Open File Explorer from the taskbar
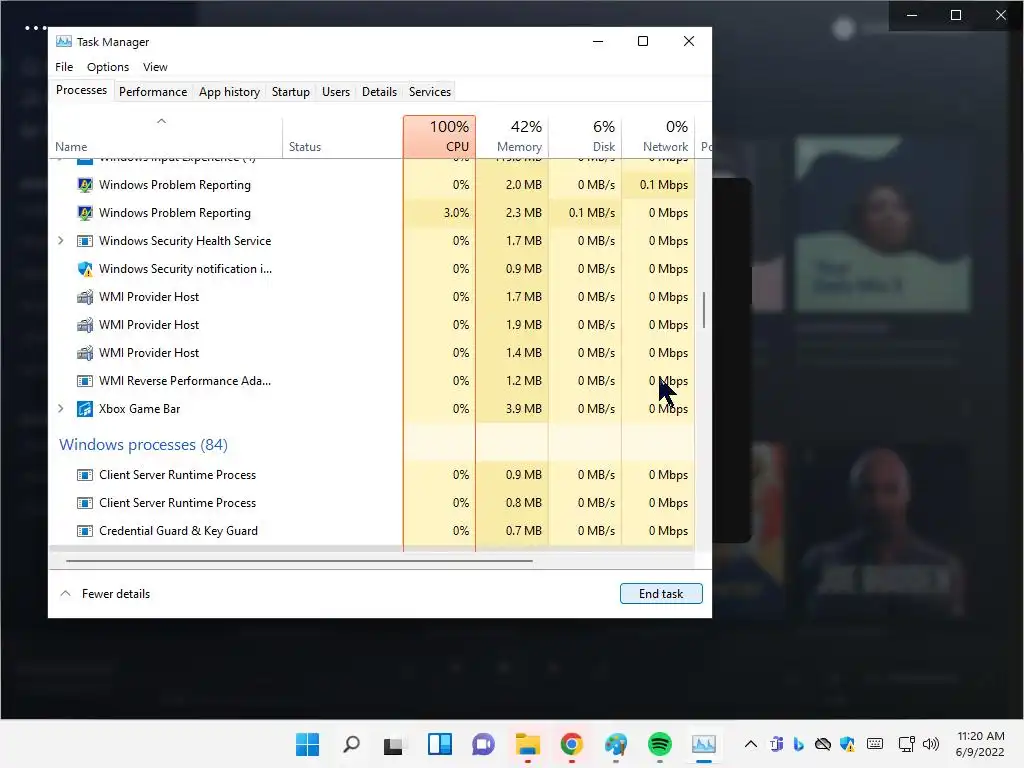Screen dimensions: 1024x768 528,744
